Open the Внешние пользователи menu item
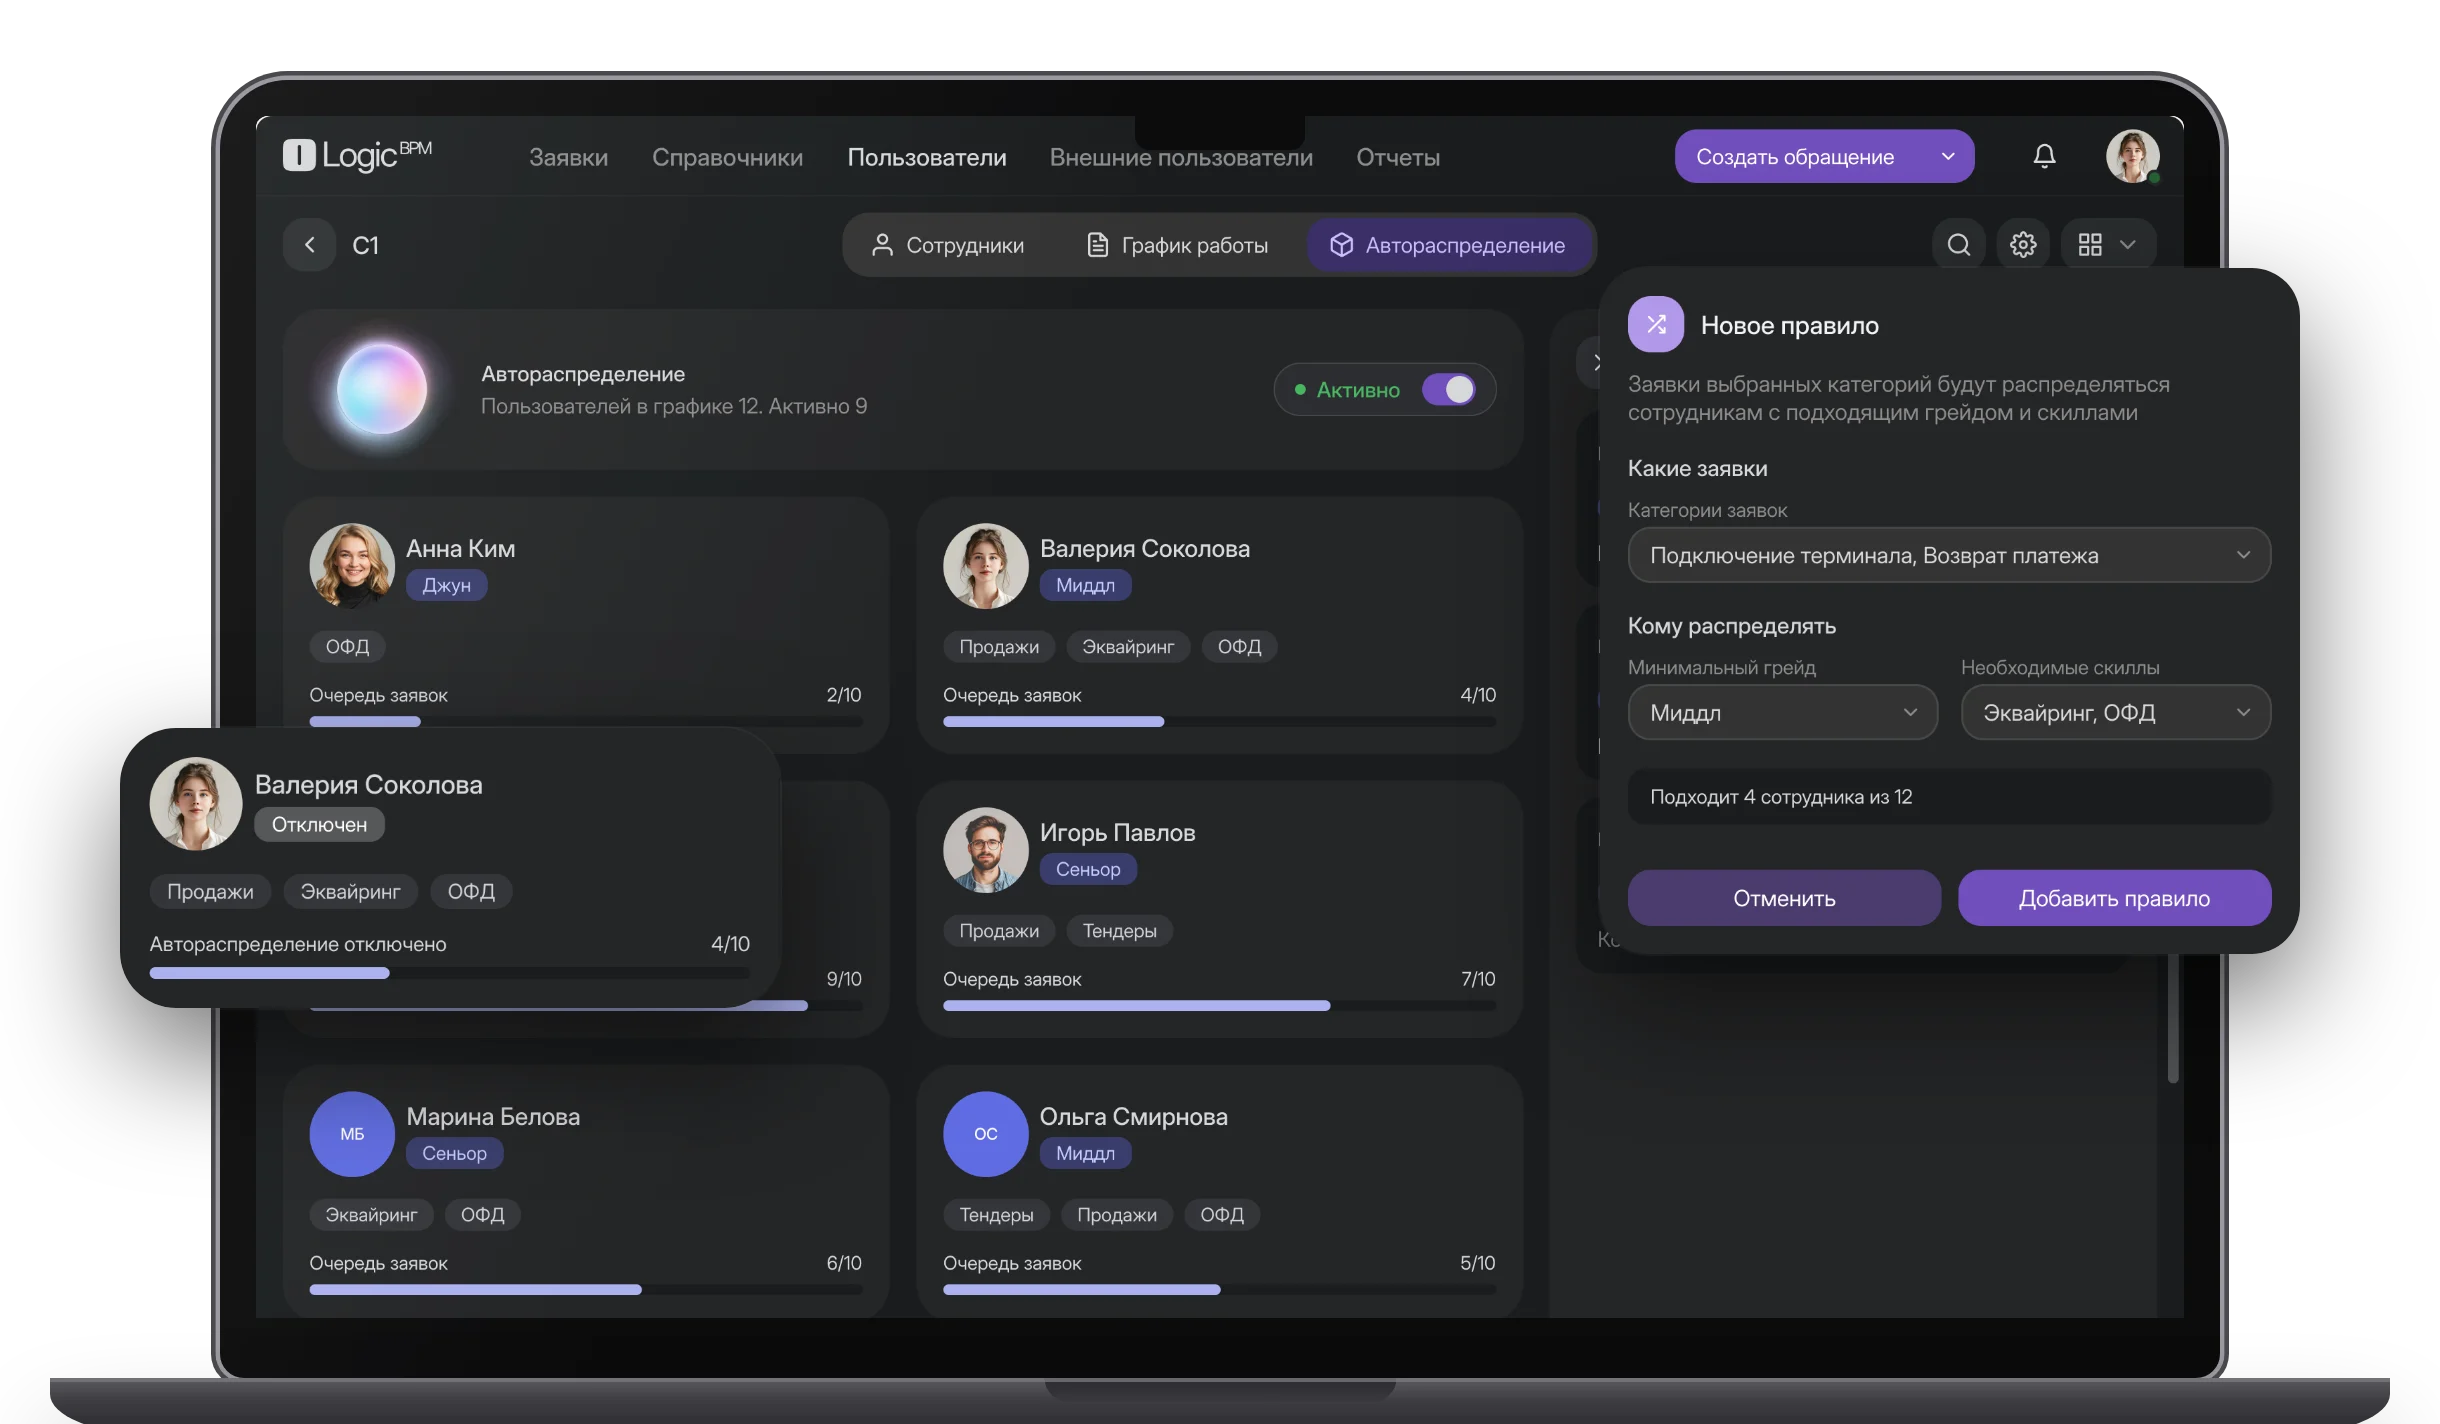 [x=1181, y=157]
